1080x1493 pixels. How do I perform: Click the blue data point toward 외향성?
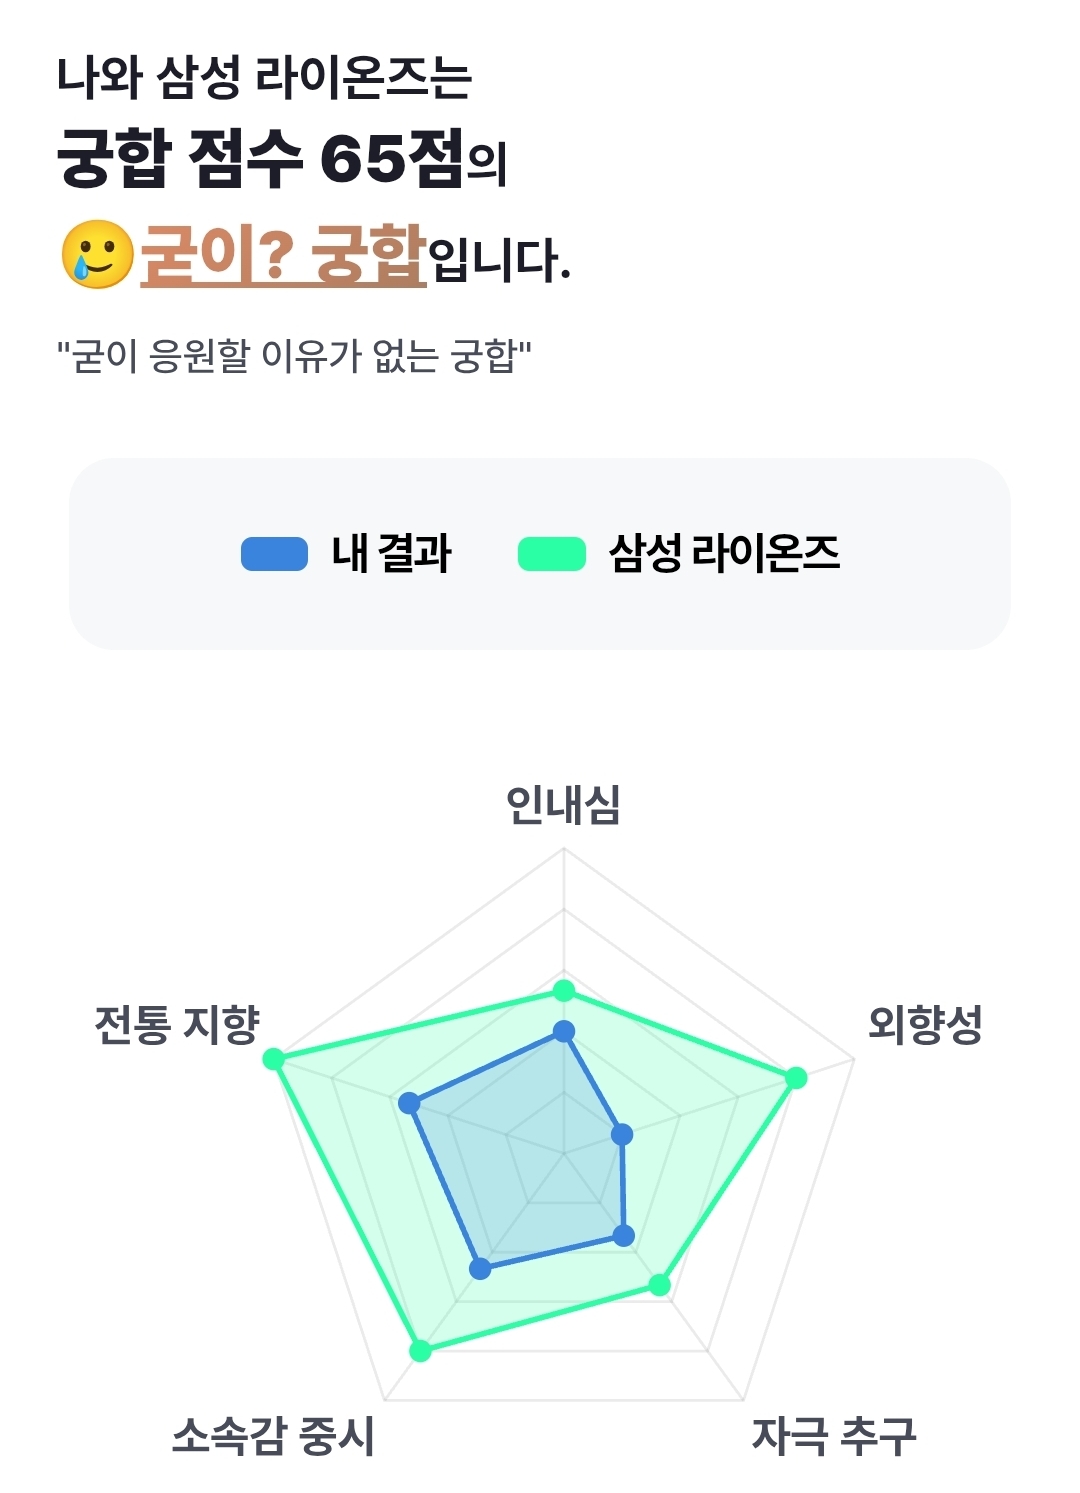tap(622, 1134)
